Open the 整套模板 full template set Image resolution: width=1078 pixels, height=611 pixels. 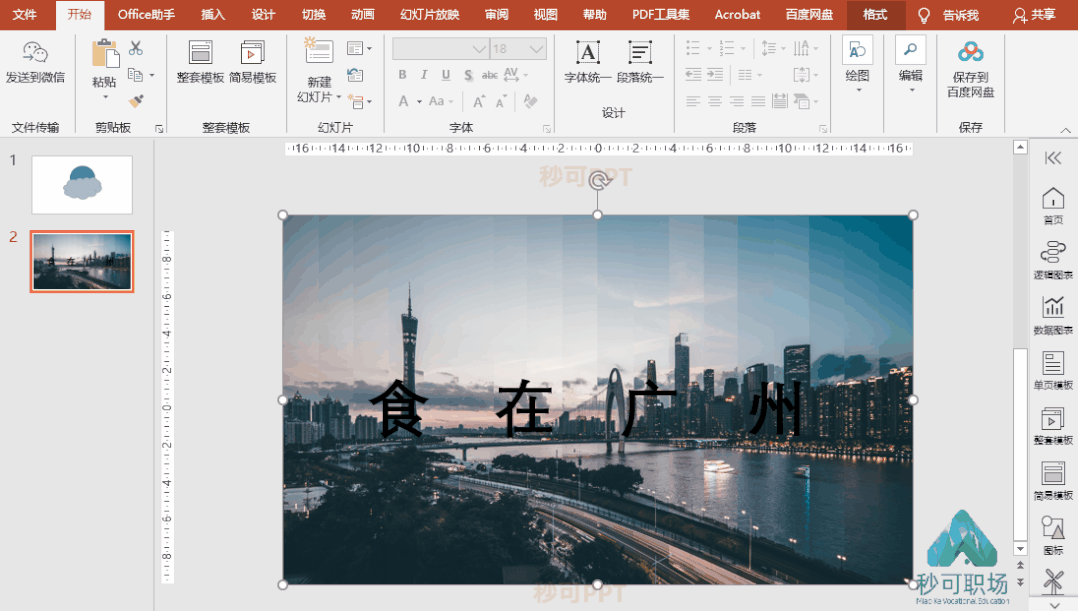(200, 61)
